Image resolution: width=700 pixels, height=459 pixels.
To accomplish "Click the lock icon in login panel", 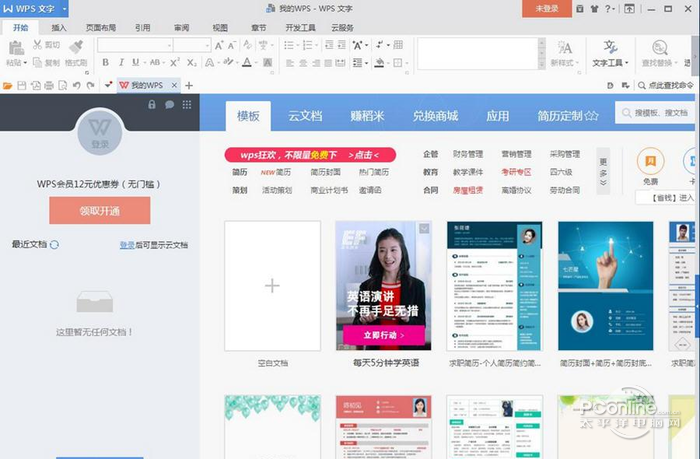I will 152,104.
